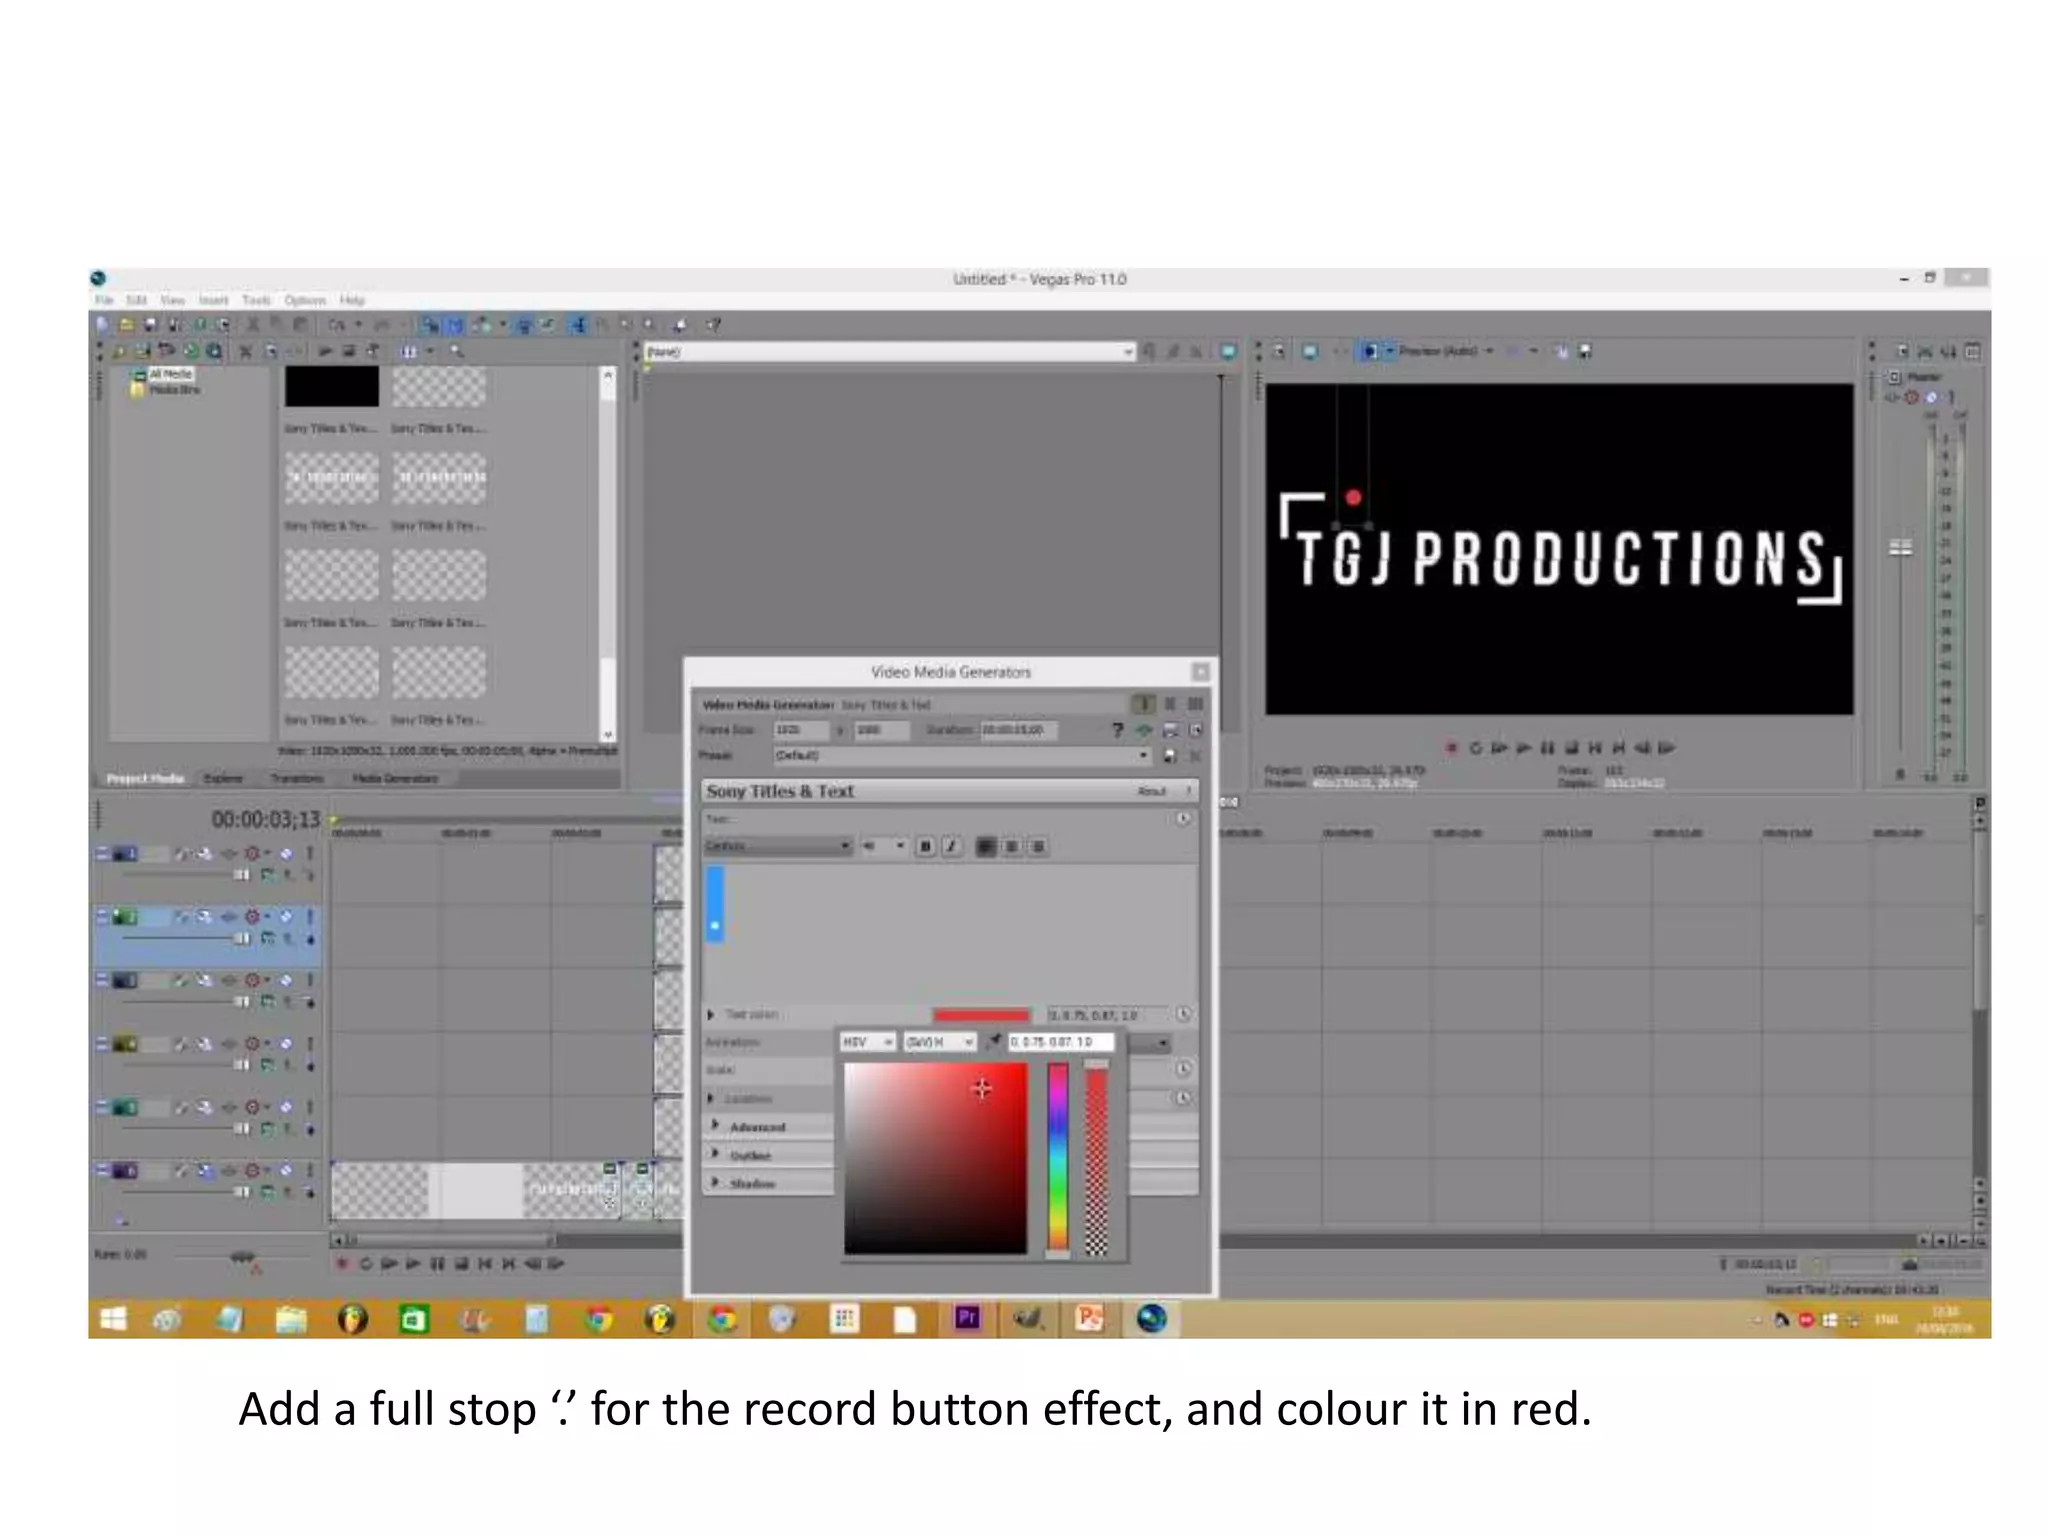
Task: Toggle animation keyframes for the Text field
Action: pos(1183,819)
